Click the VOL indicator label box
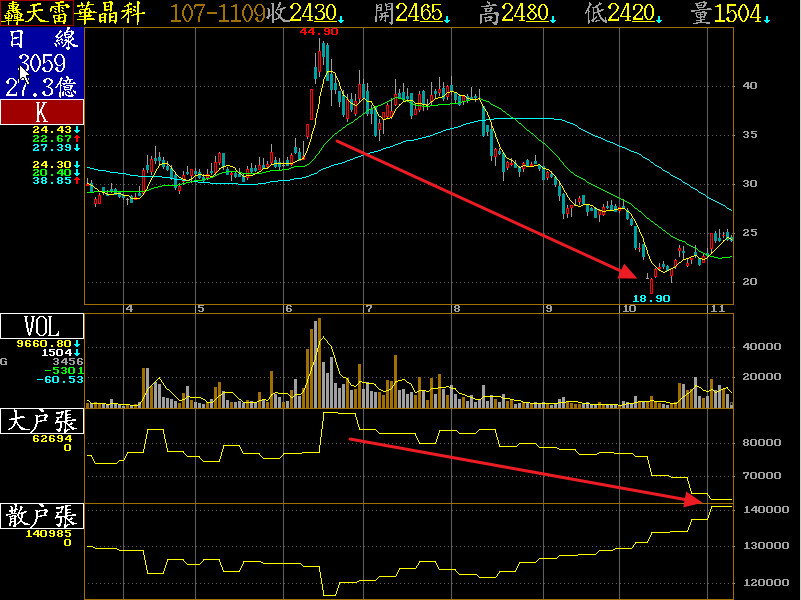The image size is (801, 600). pyautogui.click(x=42, y=327)
